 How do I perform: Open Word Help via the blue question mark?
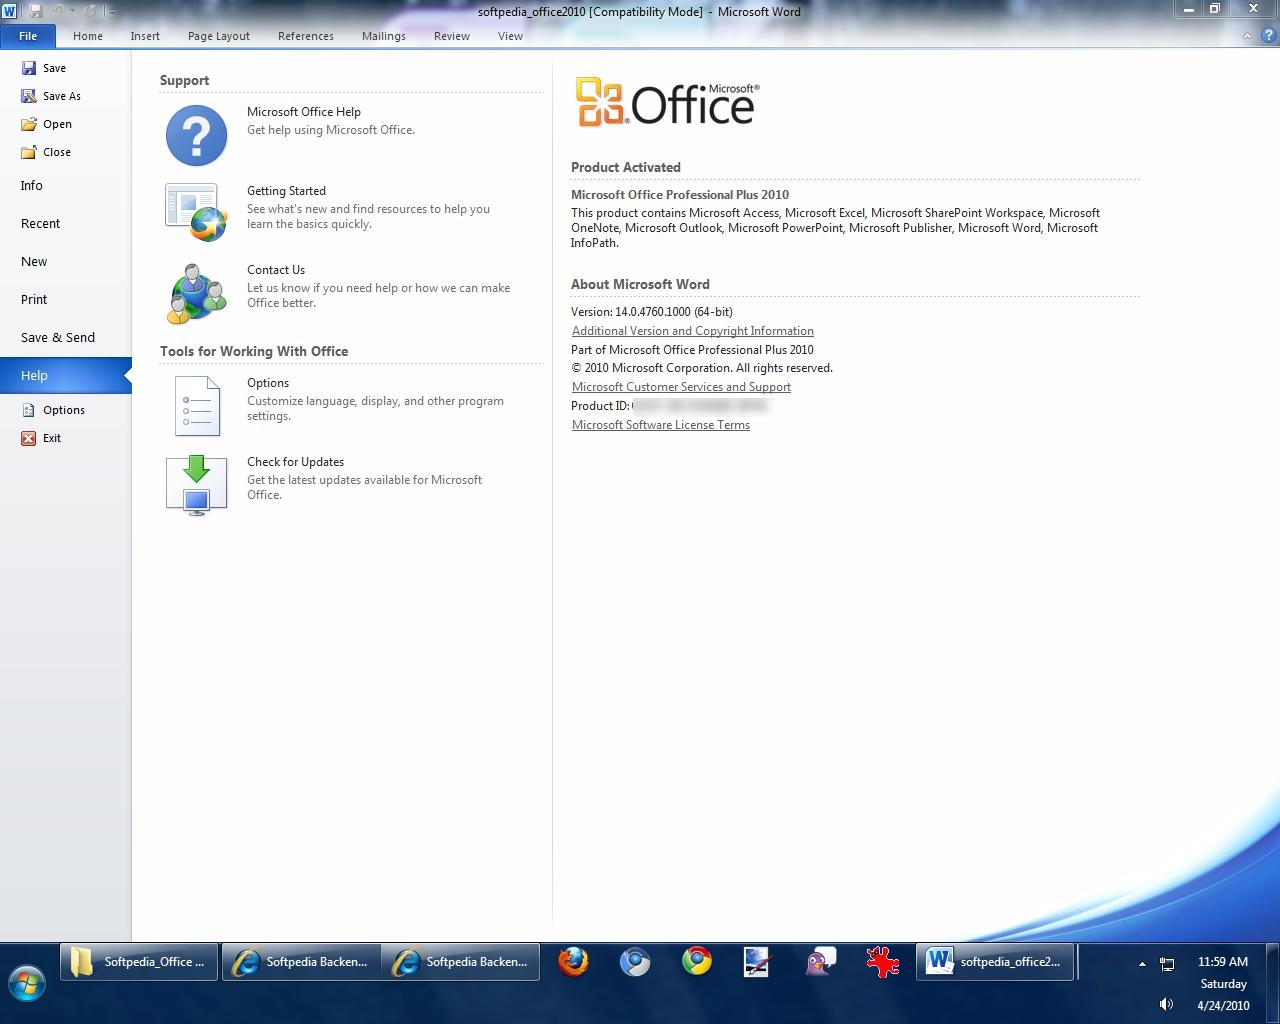pos(1268,36)
